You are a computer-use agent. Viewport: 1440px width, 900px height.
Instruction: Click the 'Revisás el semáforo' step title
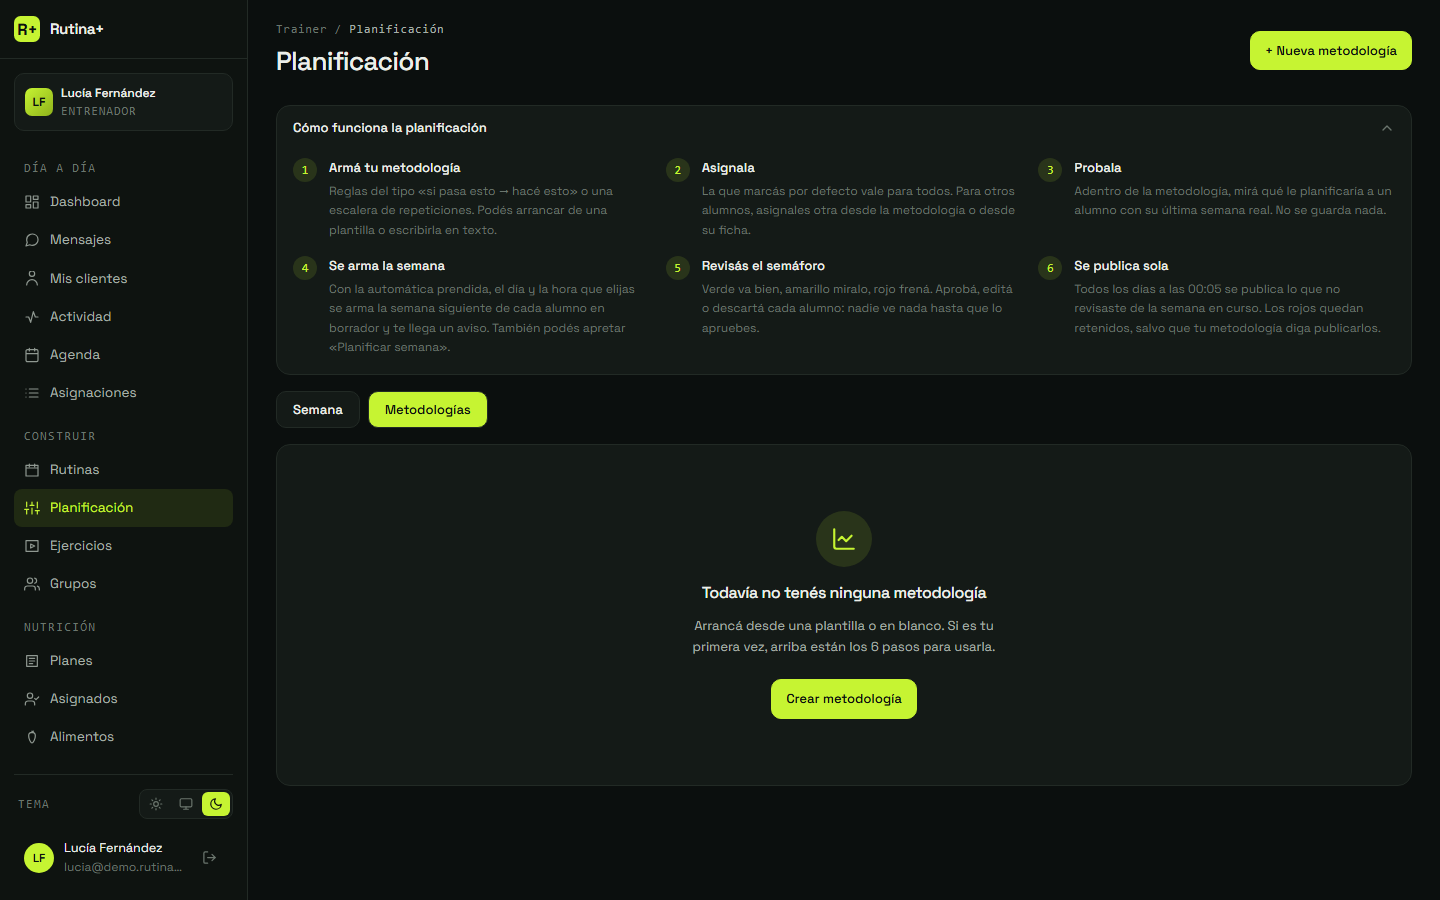[763, 266]
